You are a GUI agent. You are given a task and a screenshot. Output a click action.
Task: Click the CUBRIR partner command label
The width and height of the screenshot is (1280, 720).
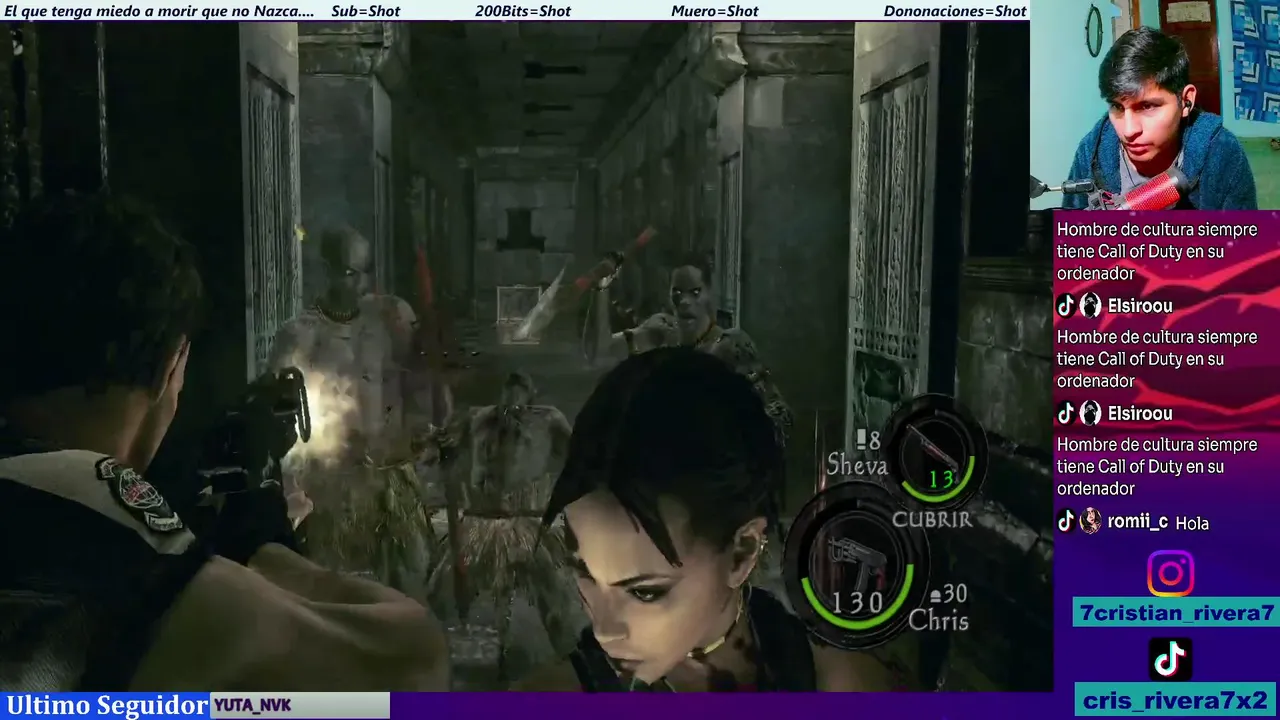[x=931, y=519]
